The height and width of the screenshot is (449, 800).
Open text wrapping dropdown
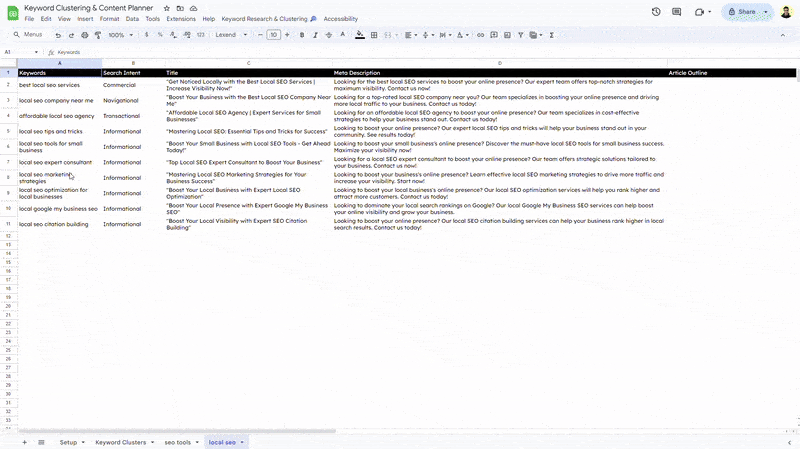click(x=445, y=35)
